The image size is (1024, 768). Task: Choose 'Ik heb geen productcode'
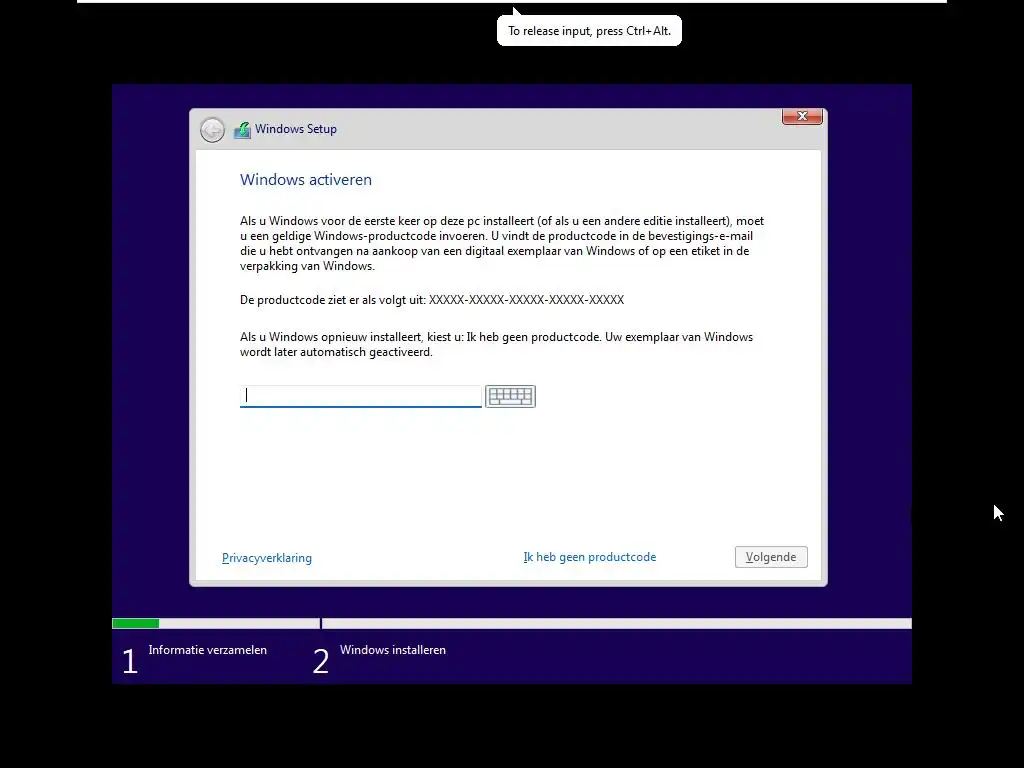coord(590,557)
